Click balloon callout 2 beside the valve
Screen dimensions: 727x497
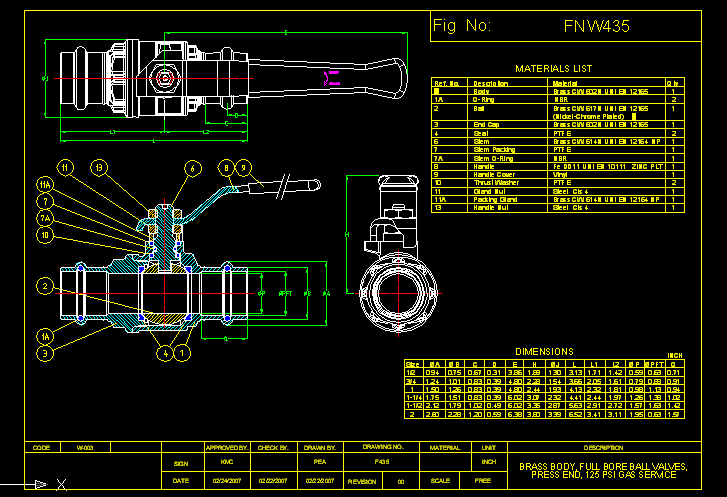(46, 286)
